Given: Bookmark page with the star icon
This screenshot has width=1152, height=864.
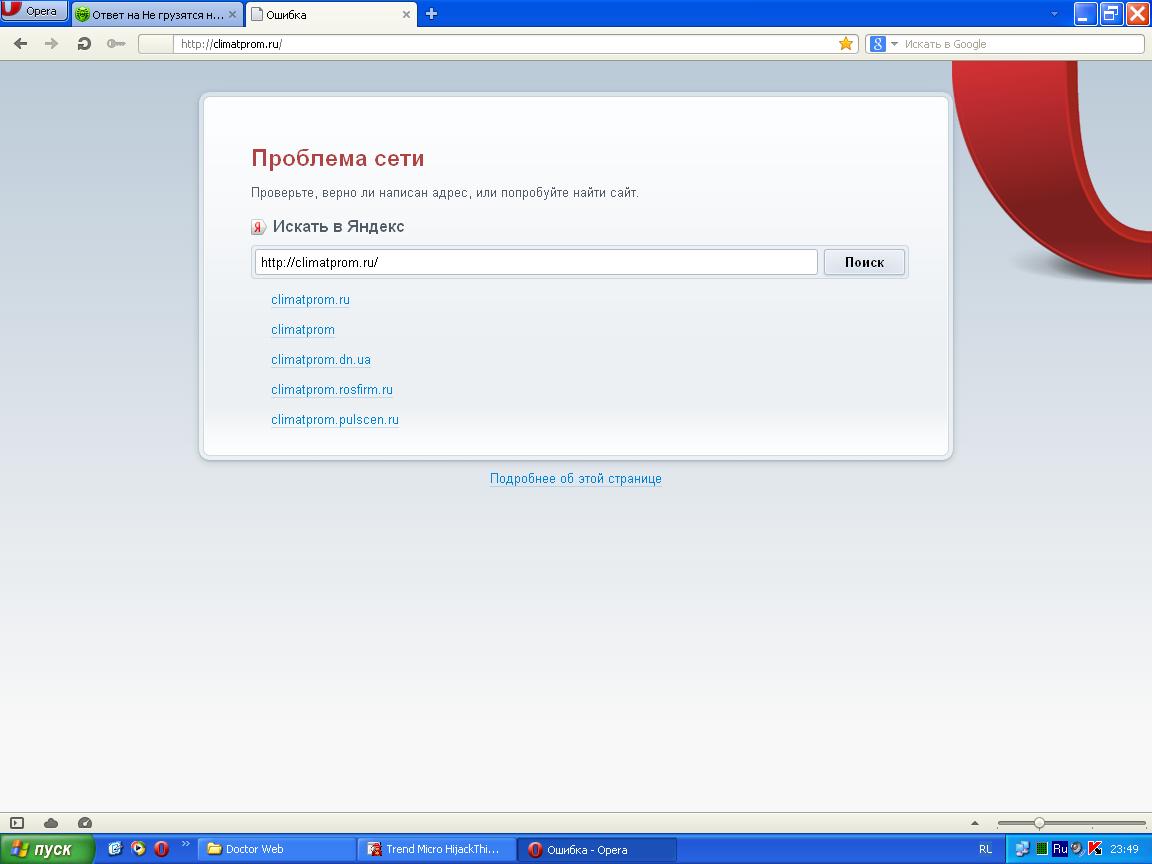Looking at the screenshot, I should (x=846, y=44).
